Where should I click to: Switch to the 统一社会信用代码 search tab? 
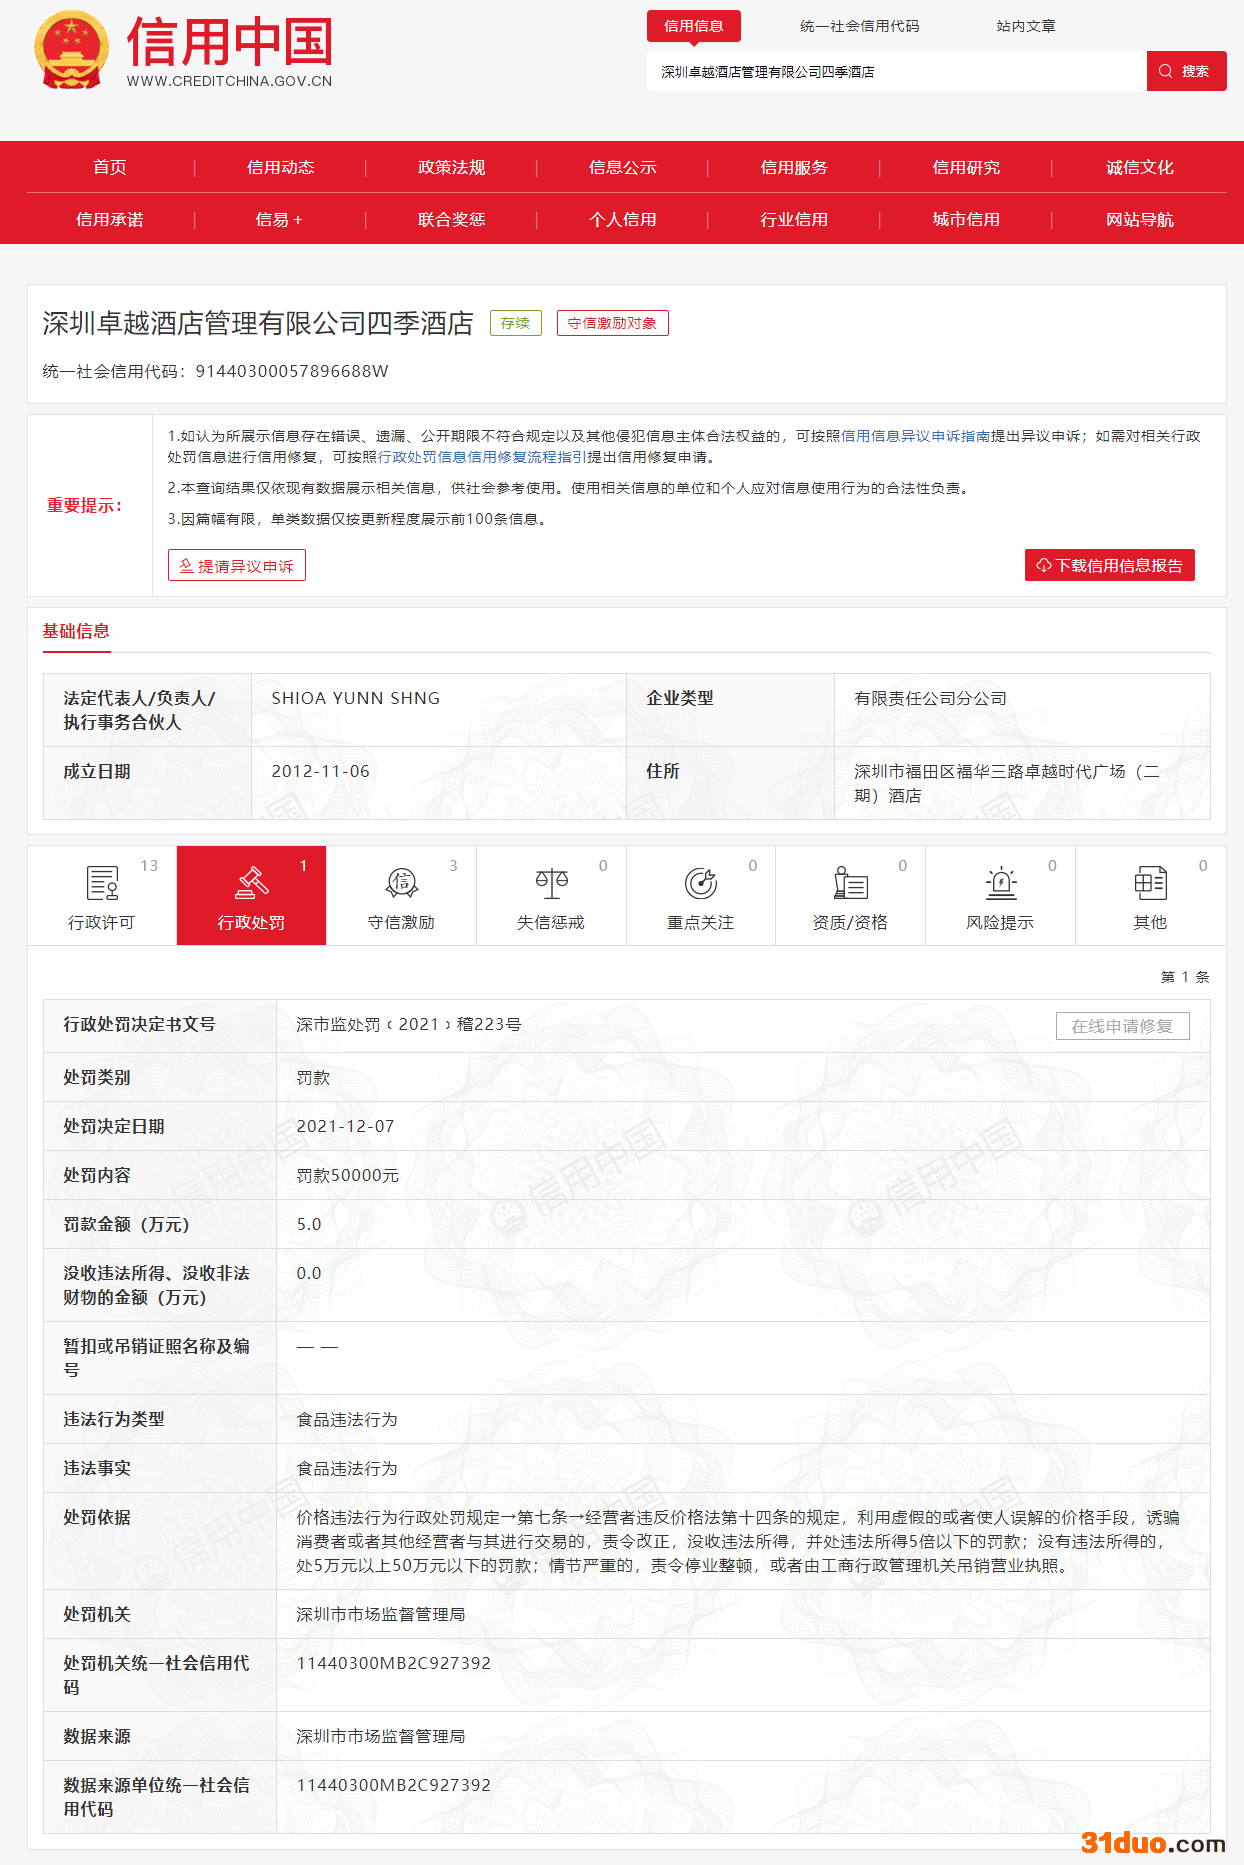click(x=859, y=26)
